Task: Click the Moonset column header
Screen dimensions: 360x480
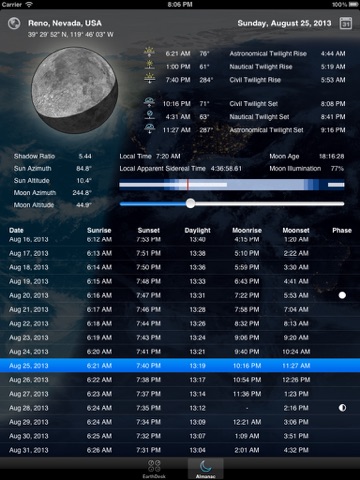Action: pos(296,230)
